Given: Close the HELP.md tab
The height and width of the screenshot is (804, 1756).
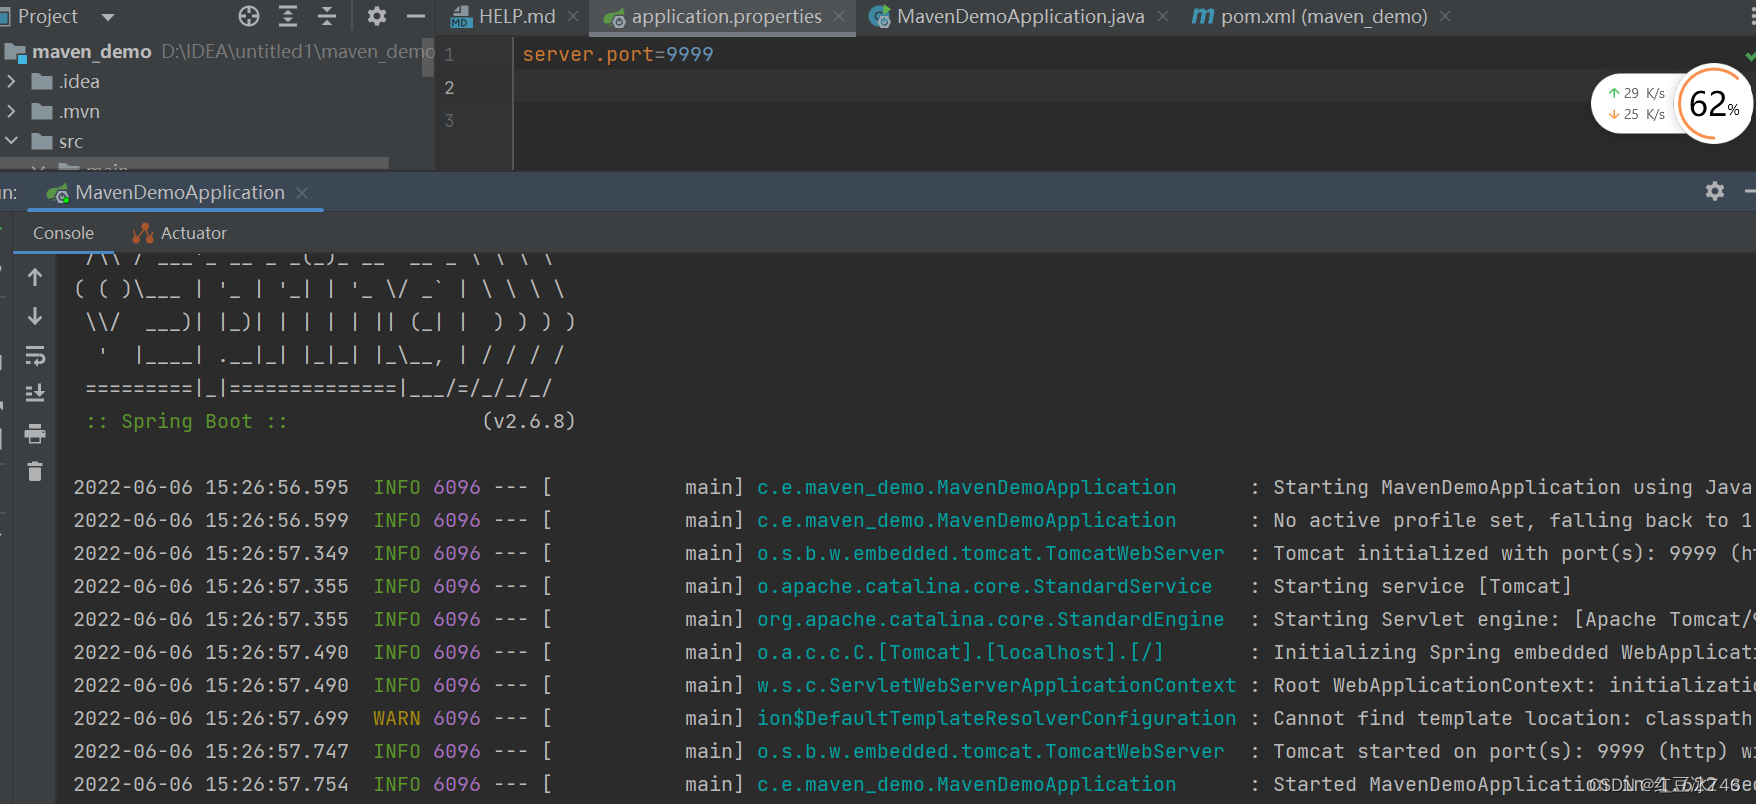Looking at the screenshot, I should 573,16.
